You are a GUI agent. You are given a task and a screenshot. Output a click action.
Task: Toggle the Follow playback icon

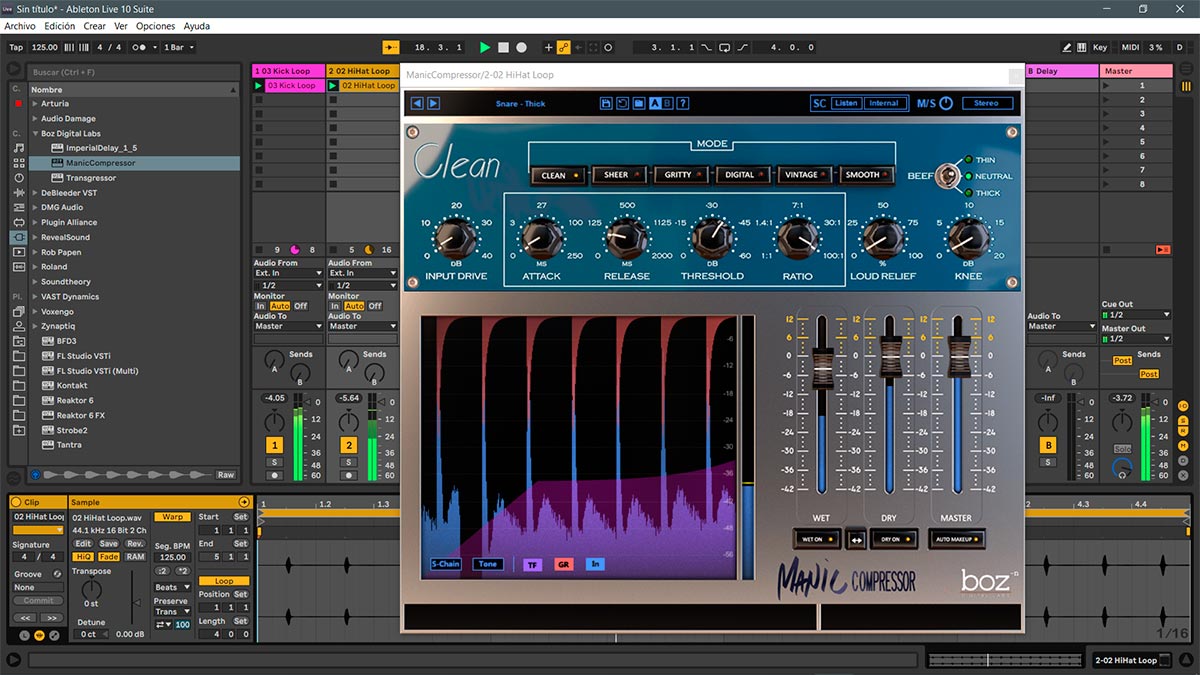[x=391, y=47]
